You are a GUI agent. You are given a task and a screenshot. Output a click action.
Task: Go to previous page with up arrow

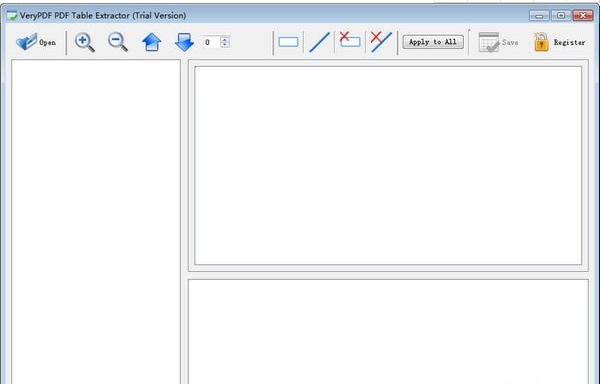pyautogui.click(x=152, y=42)
